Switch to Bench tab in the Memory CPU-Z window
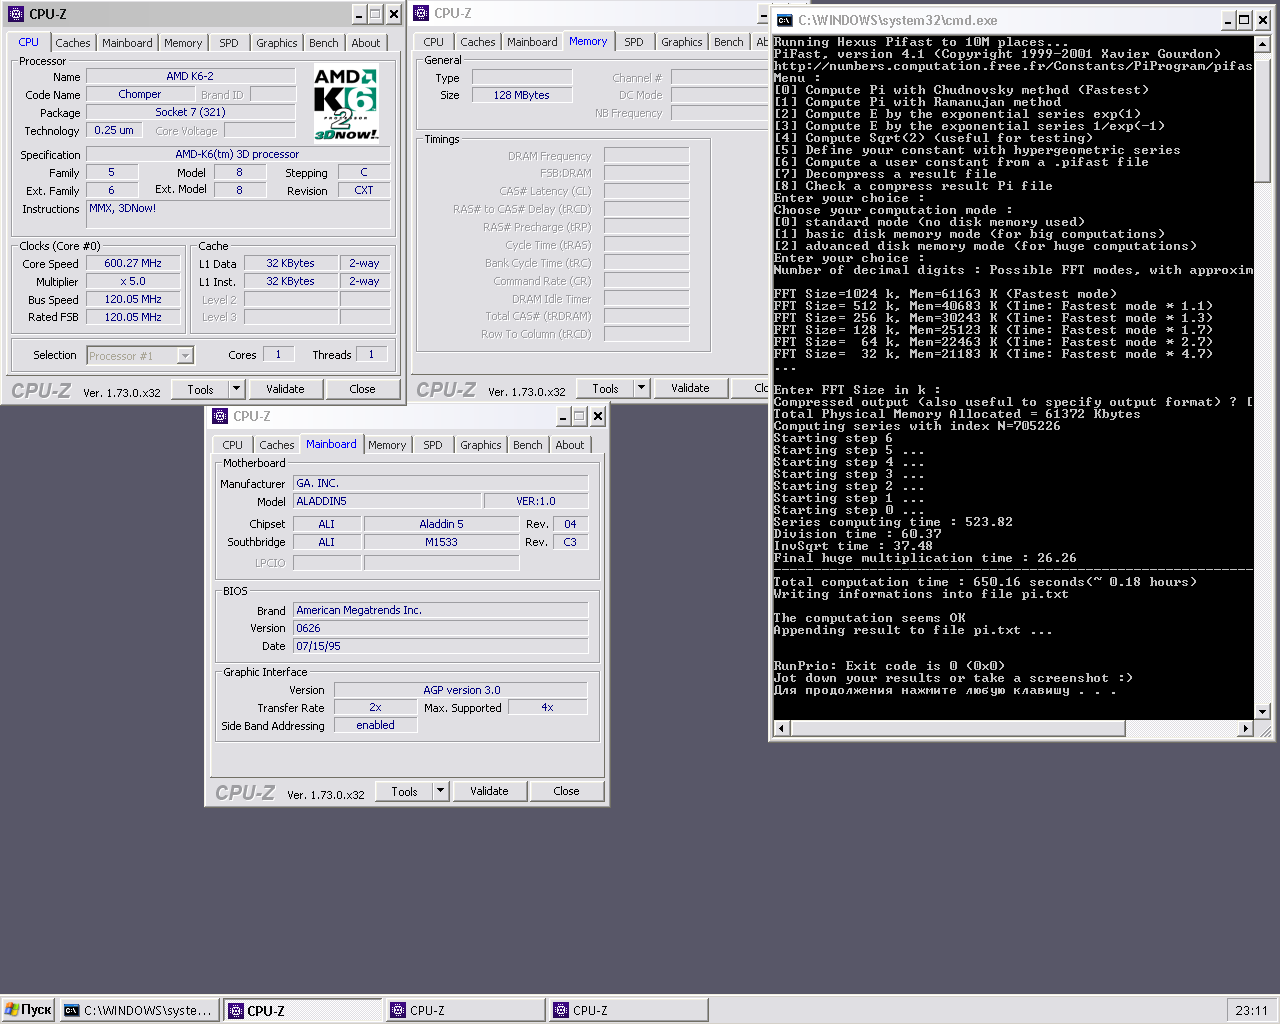 tap(728, 42)
